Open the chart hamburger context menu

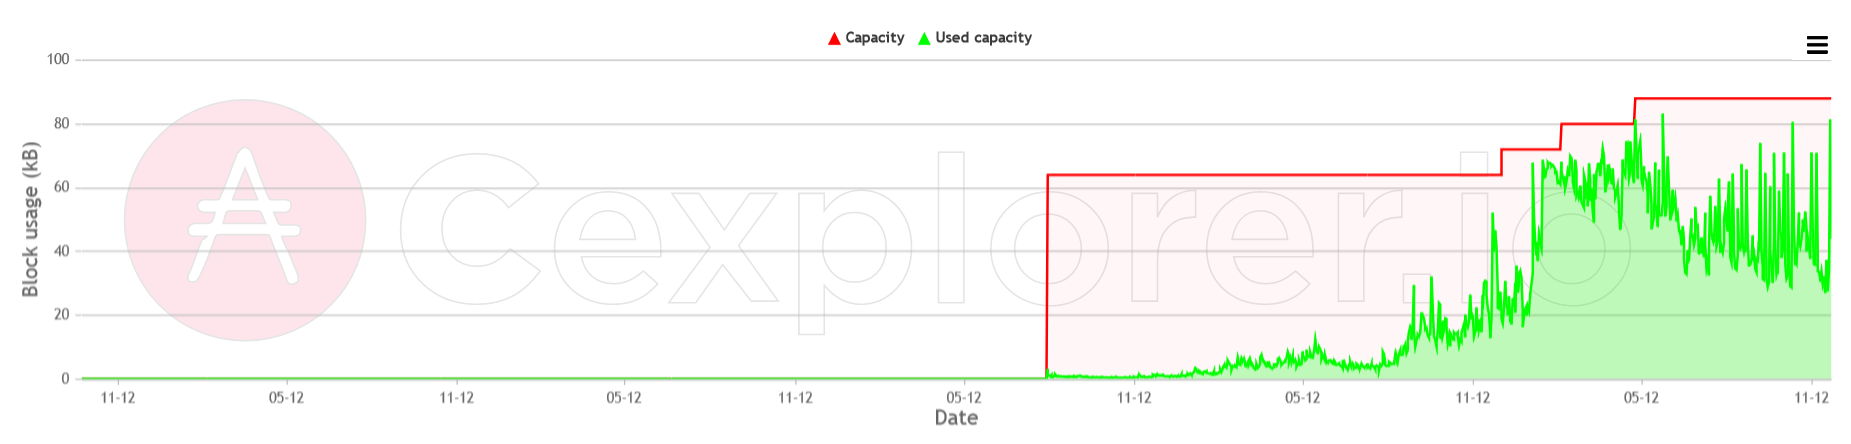click(1817, 45)
